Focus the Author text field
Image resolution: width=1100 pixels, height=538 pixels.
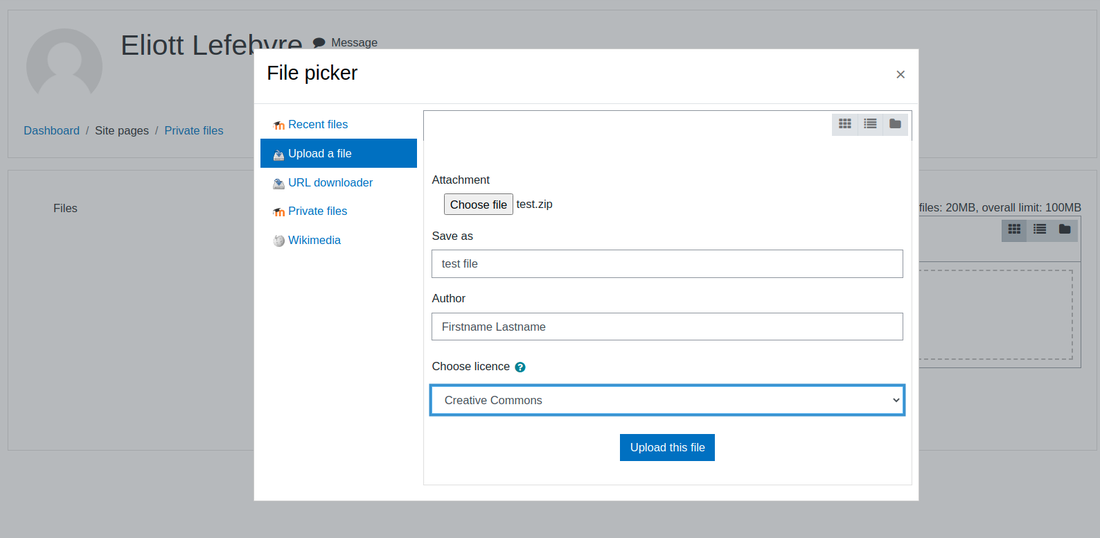point(667,327)
